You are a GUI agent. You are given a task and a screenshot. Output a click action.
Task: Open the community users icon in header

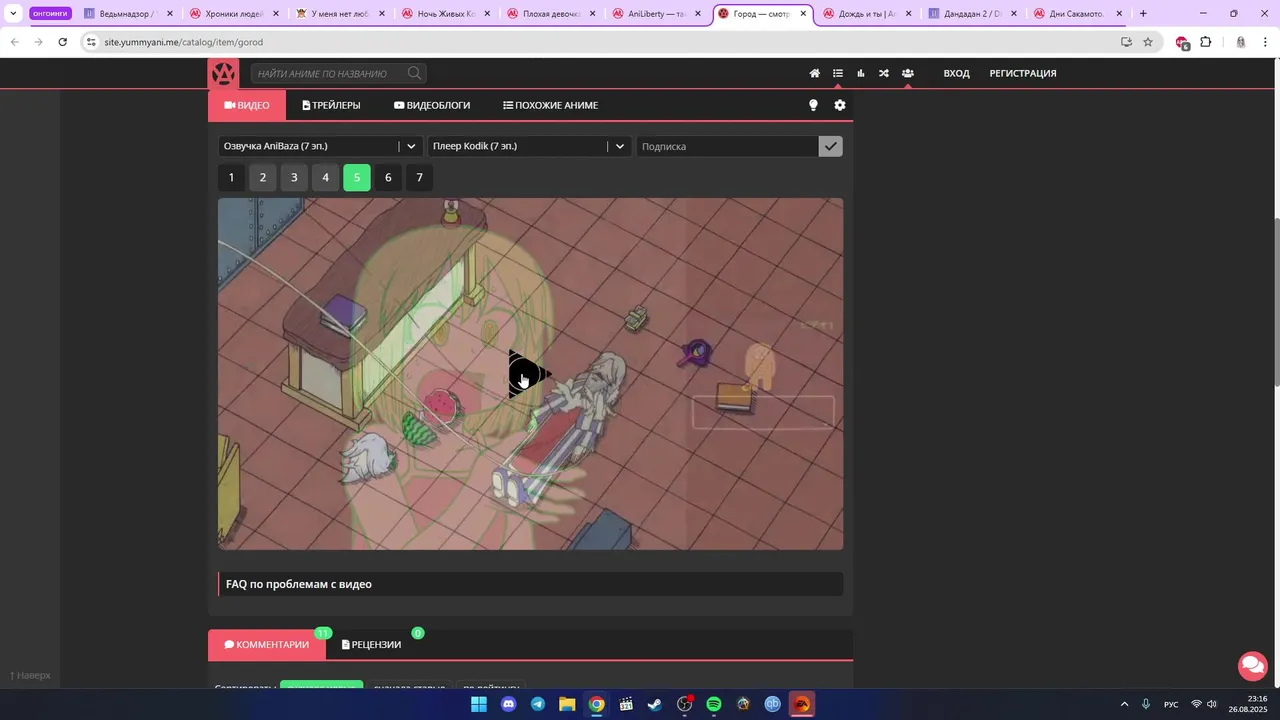tap(907, 73)
